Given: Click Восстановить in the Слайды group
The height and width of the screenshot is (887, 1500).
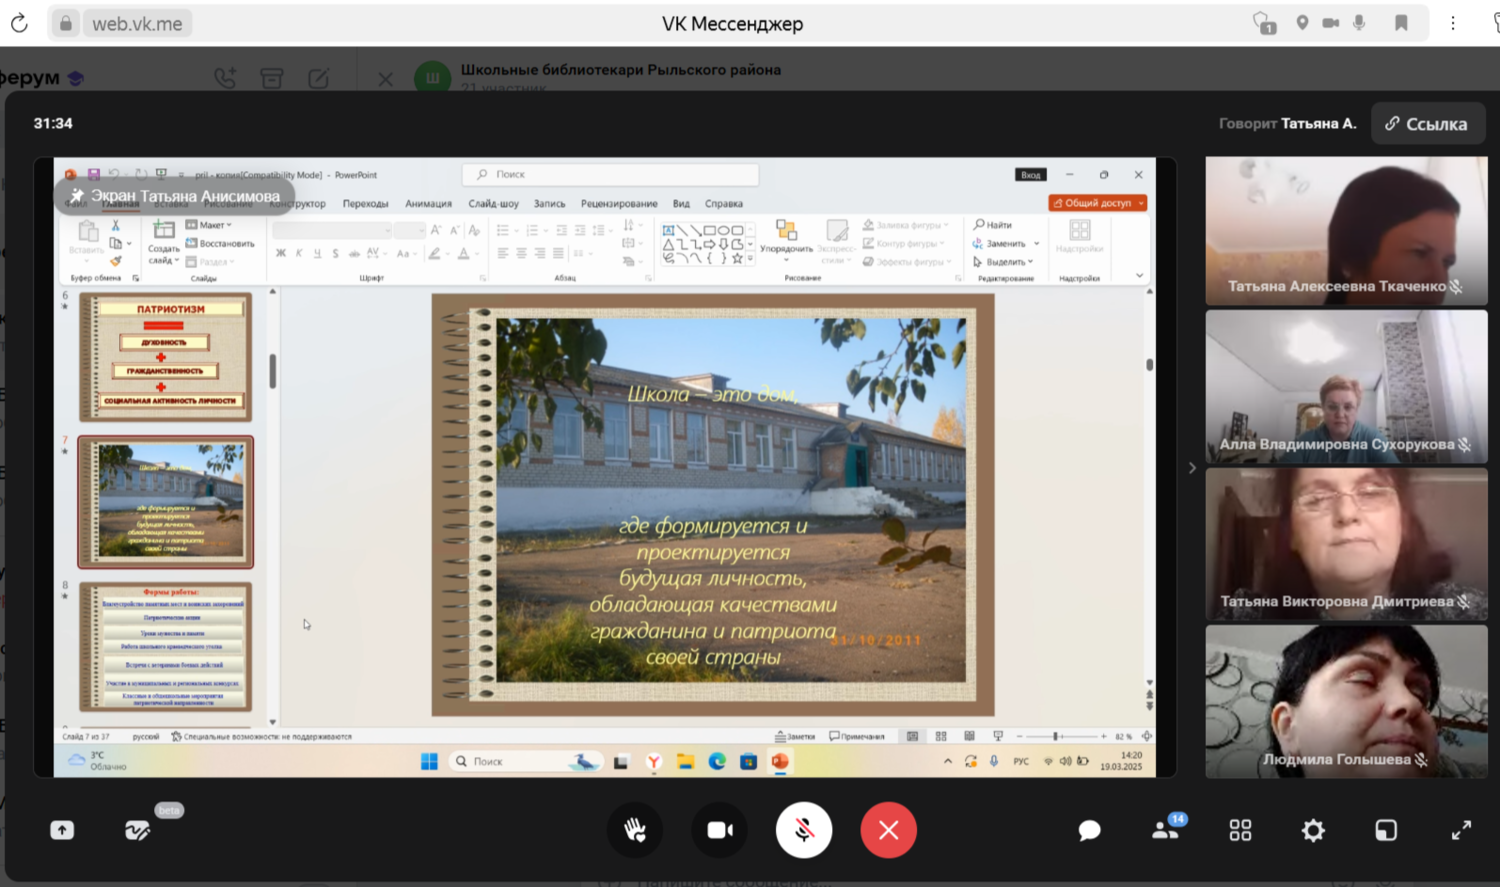Looking at the screenshot, I should [220, 243].
